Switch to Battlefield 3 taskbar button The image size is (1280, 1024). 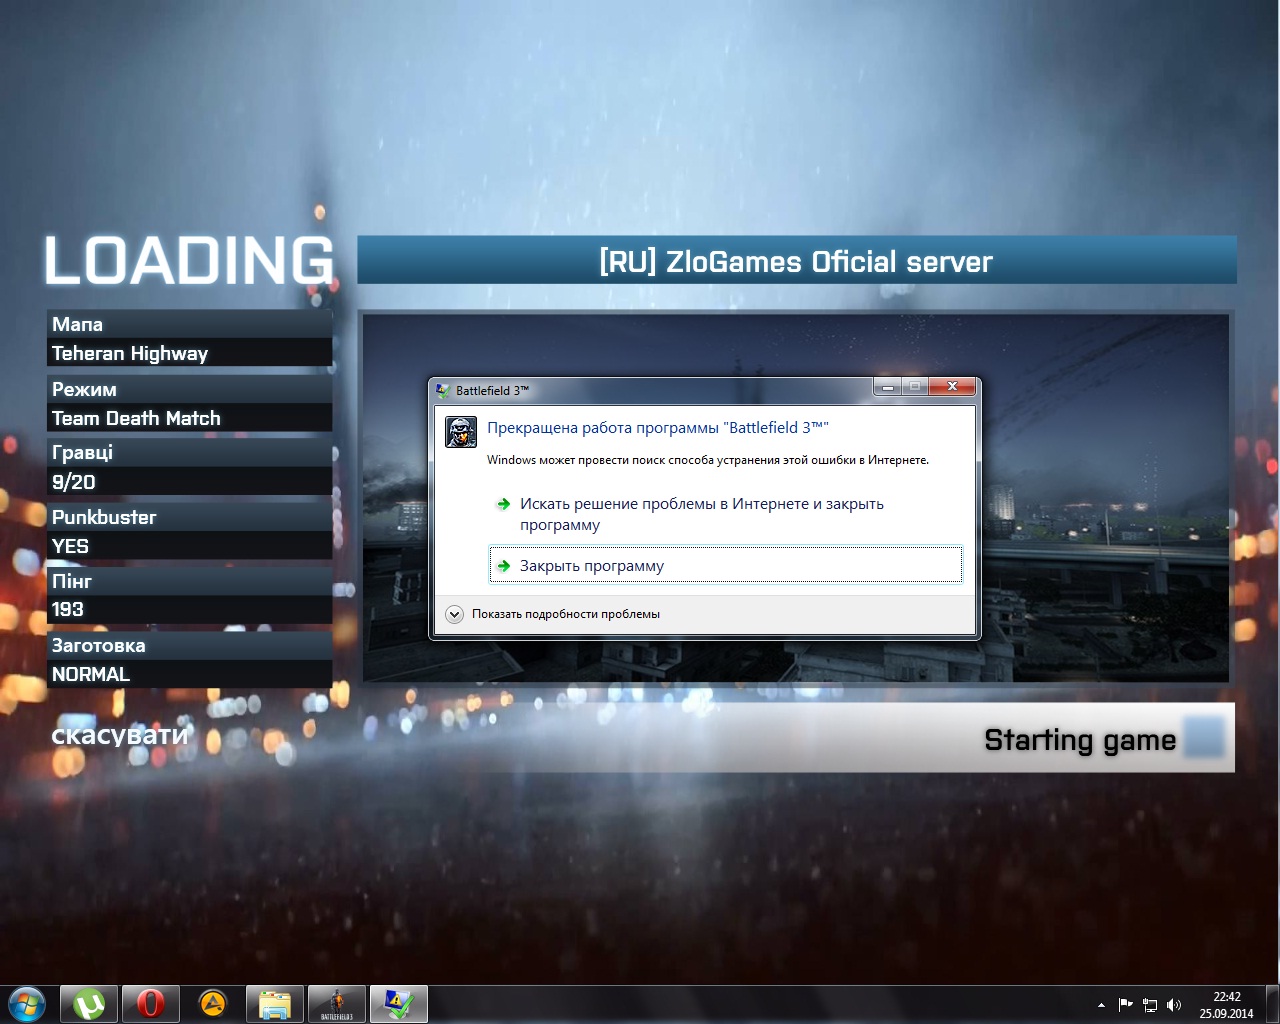(337, 1004)
